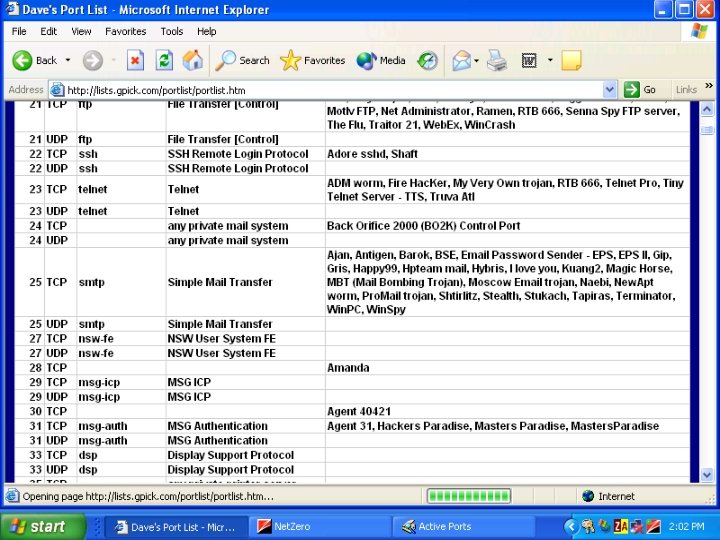
Task: Click the yellow note icon in toolbar
Action: pyautogui.click(x=571, y=61)
